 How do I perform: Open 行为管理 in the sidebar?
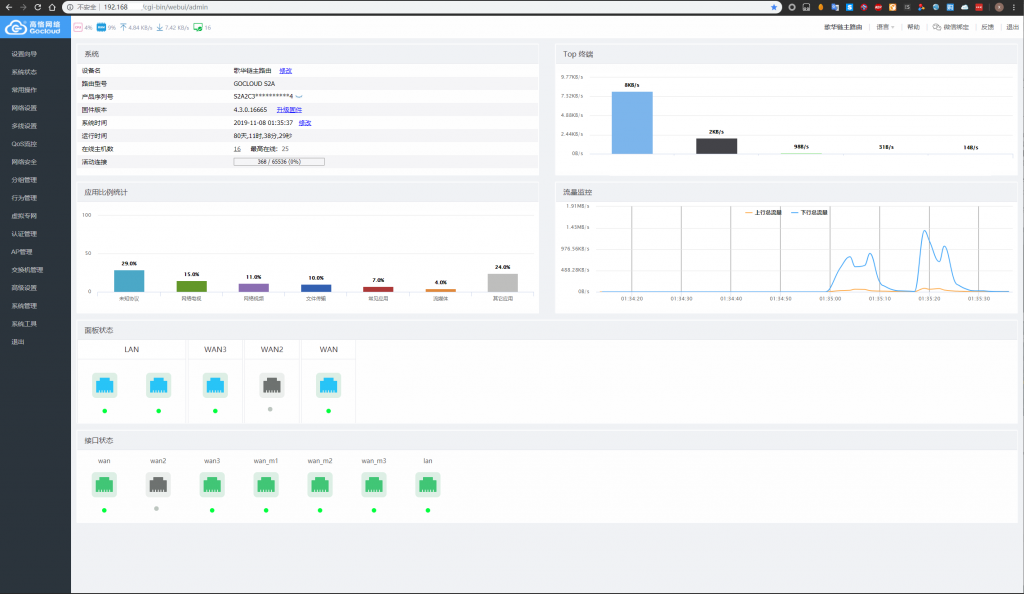[24, 198]
